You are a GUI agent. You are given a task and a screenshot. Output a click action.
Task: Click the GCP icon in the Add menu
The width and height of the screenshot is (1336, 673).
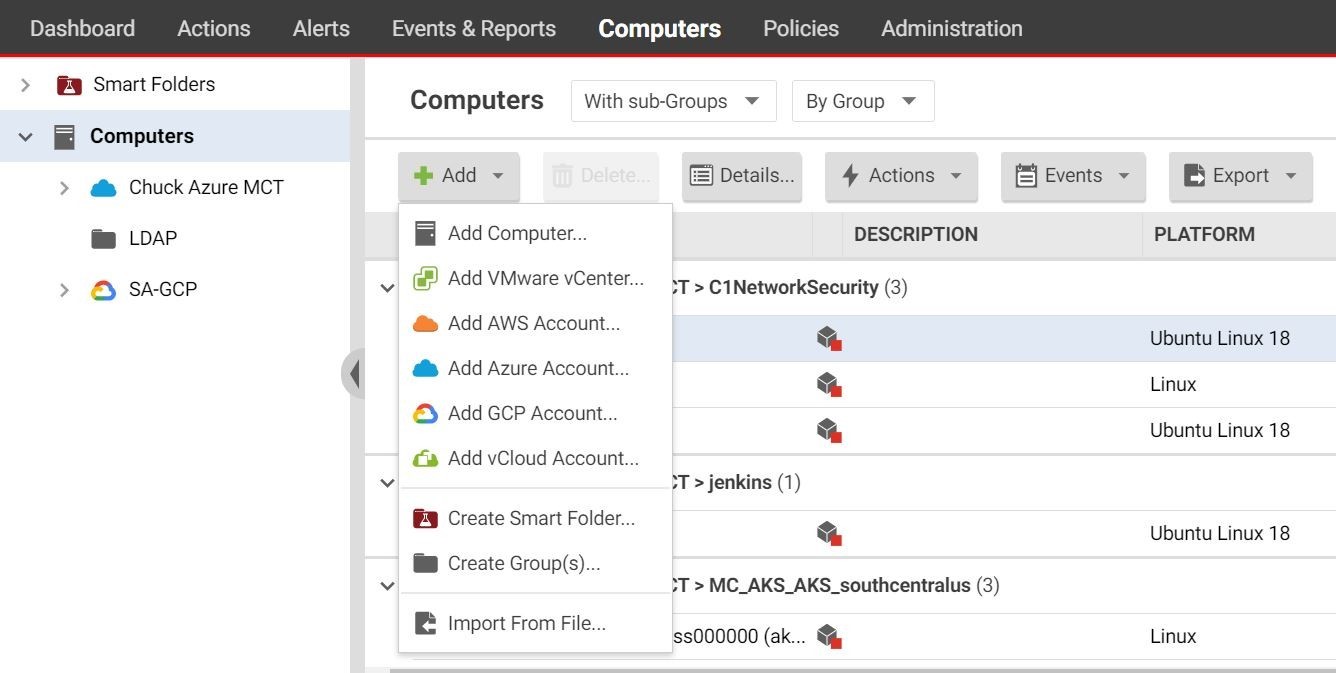click(x=425, y=414)
